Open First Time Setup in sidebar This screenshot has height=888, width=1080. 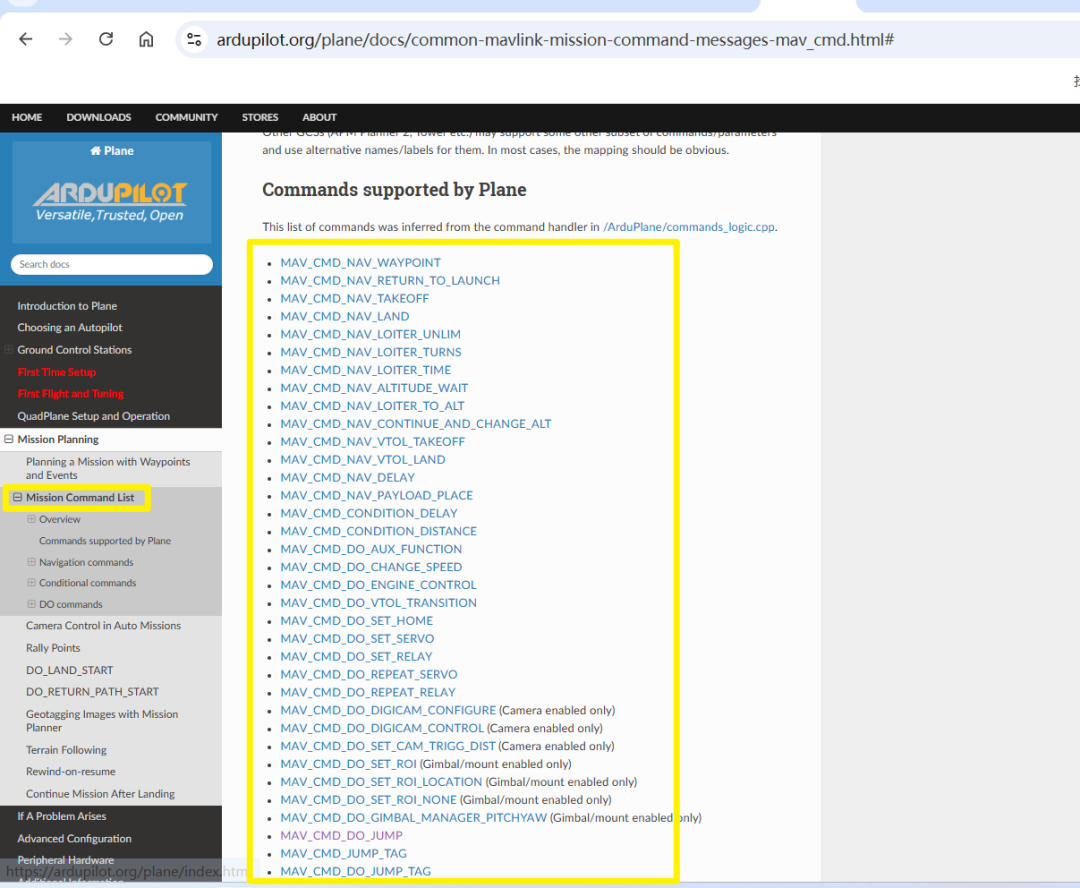click(x=56, y=372)
